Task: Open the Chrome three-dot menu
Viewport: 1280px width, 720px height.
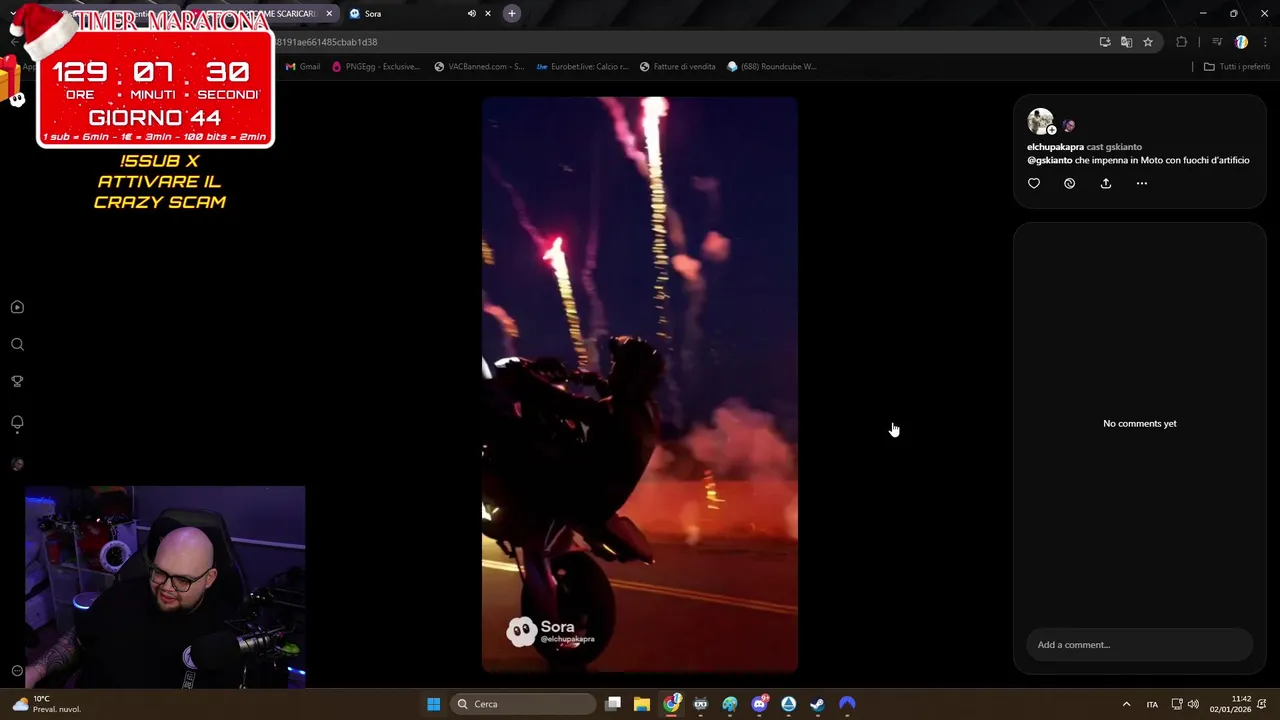Action: coord(1265,42)
